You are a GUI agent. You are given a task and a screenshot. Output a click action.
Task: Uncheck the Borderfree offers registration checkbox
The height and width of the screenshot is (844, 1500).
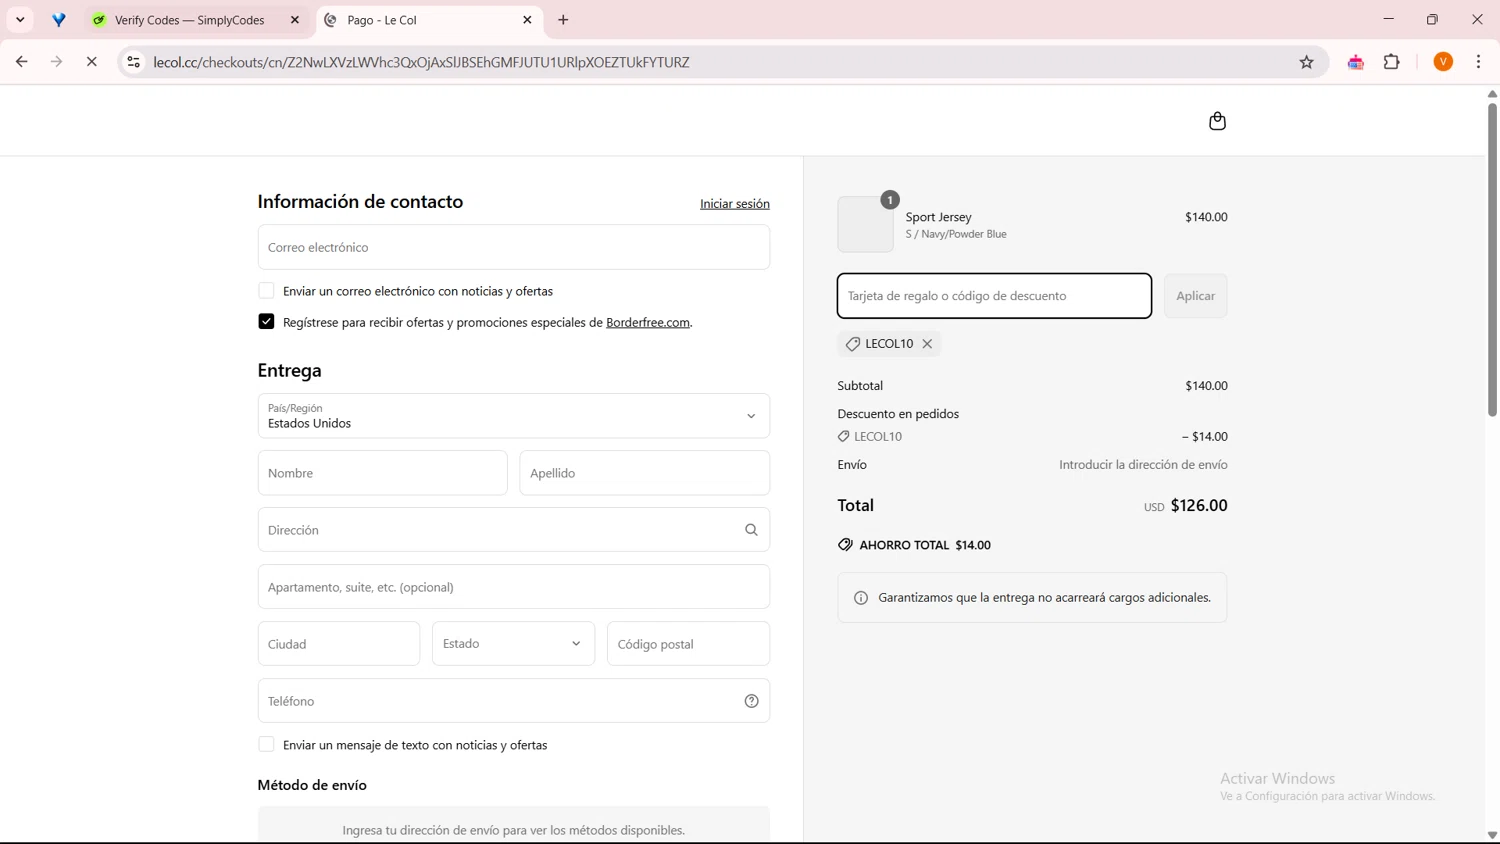pyautogui.click(x=266, y=322)
